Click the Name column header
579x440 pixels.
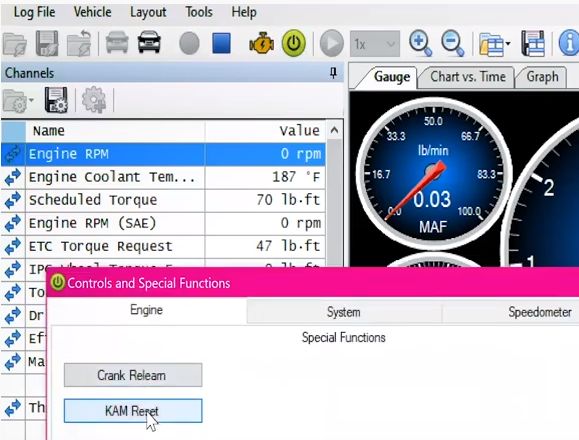[115, 131]
